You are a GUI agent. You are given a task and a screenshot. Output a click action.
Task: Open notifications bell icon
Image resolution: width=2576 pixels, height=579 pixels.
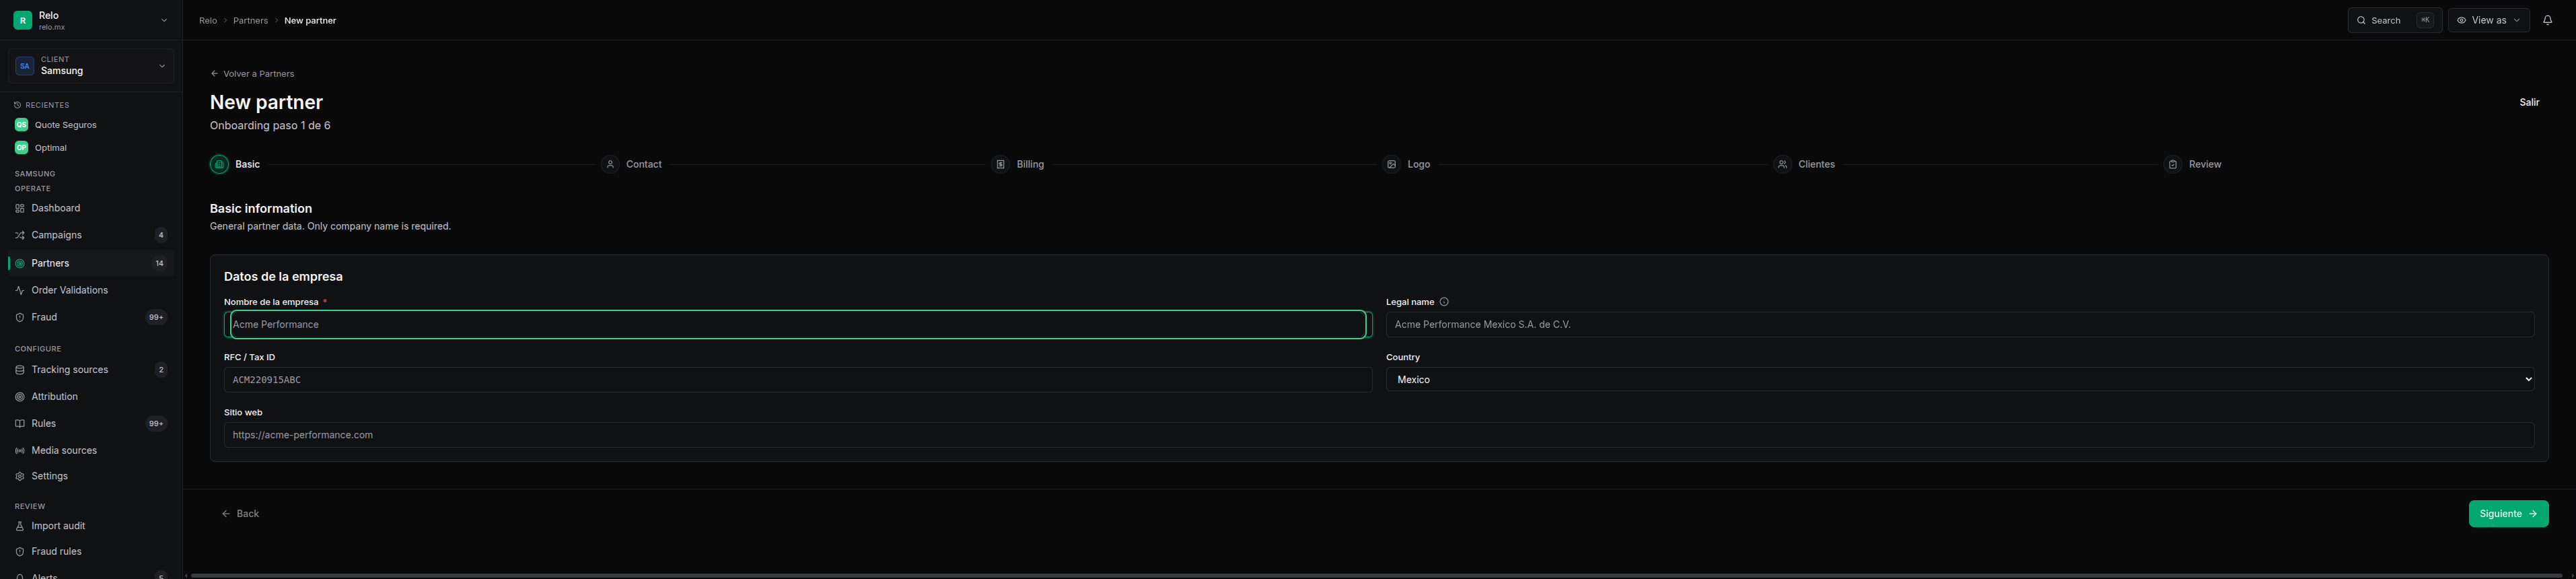[x=2547, y=20]
